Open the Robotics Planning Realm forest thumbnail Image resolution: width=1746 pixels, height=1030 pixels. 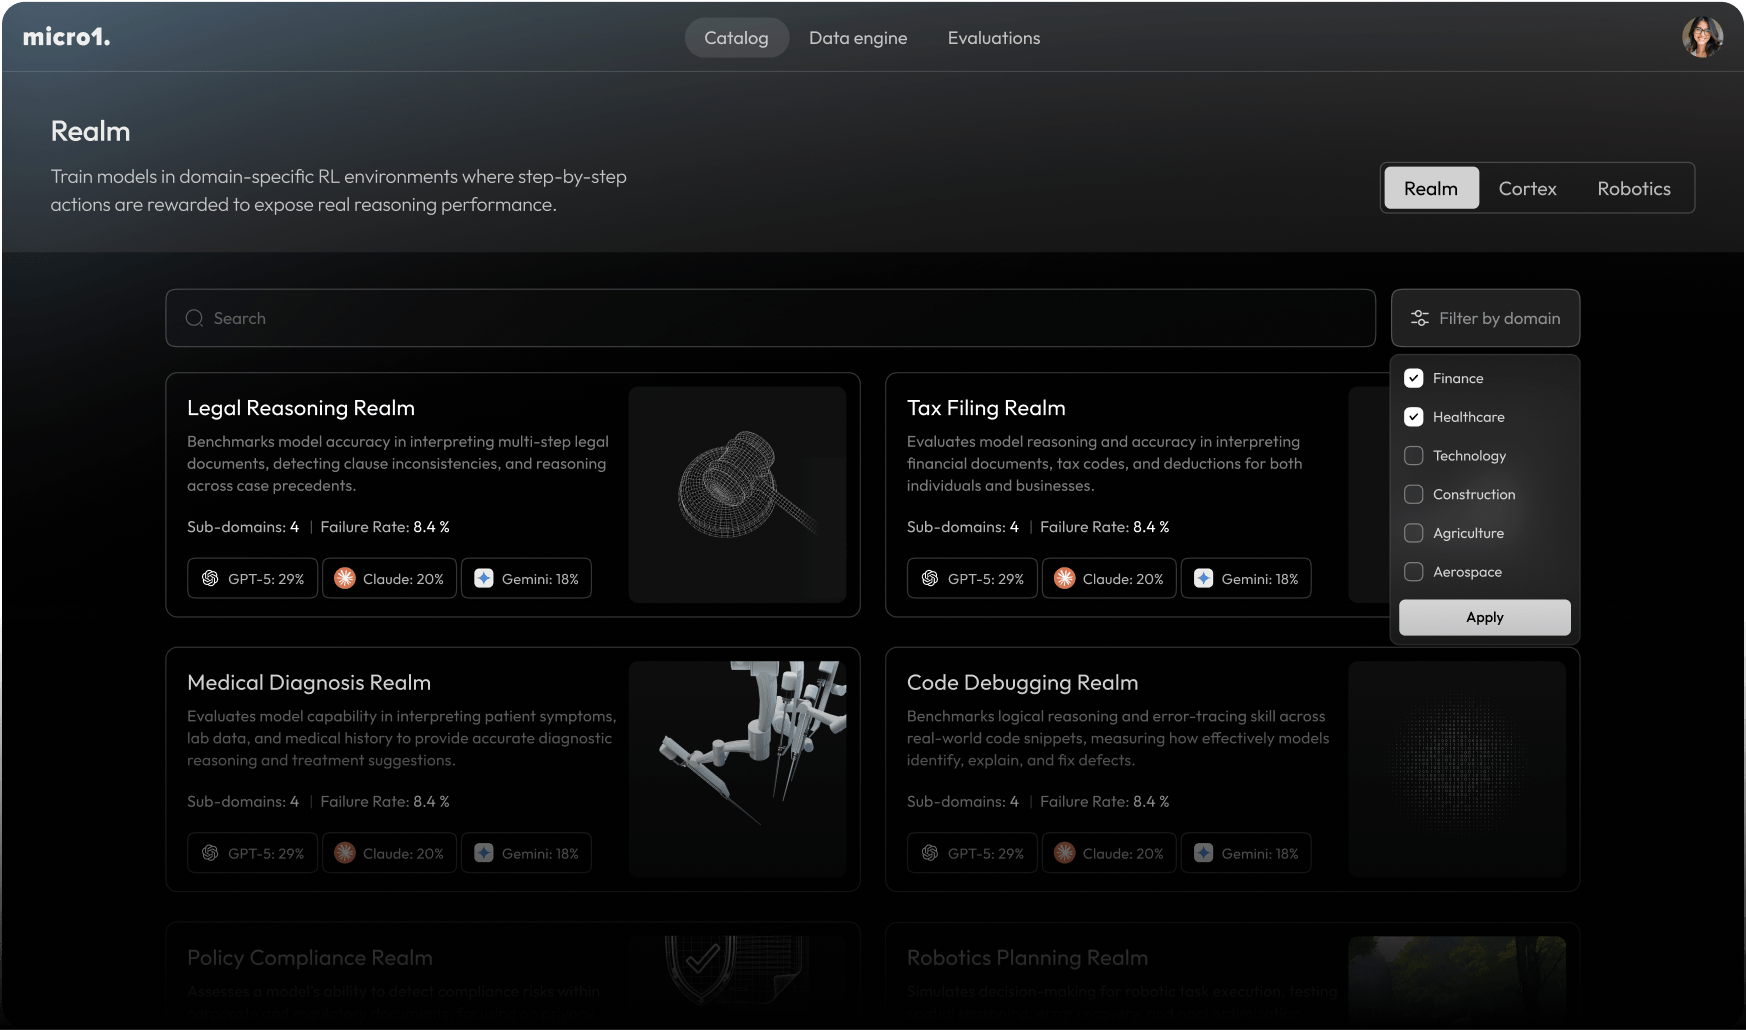[x=1457, y=978]
